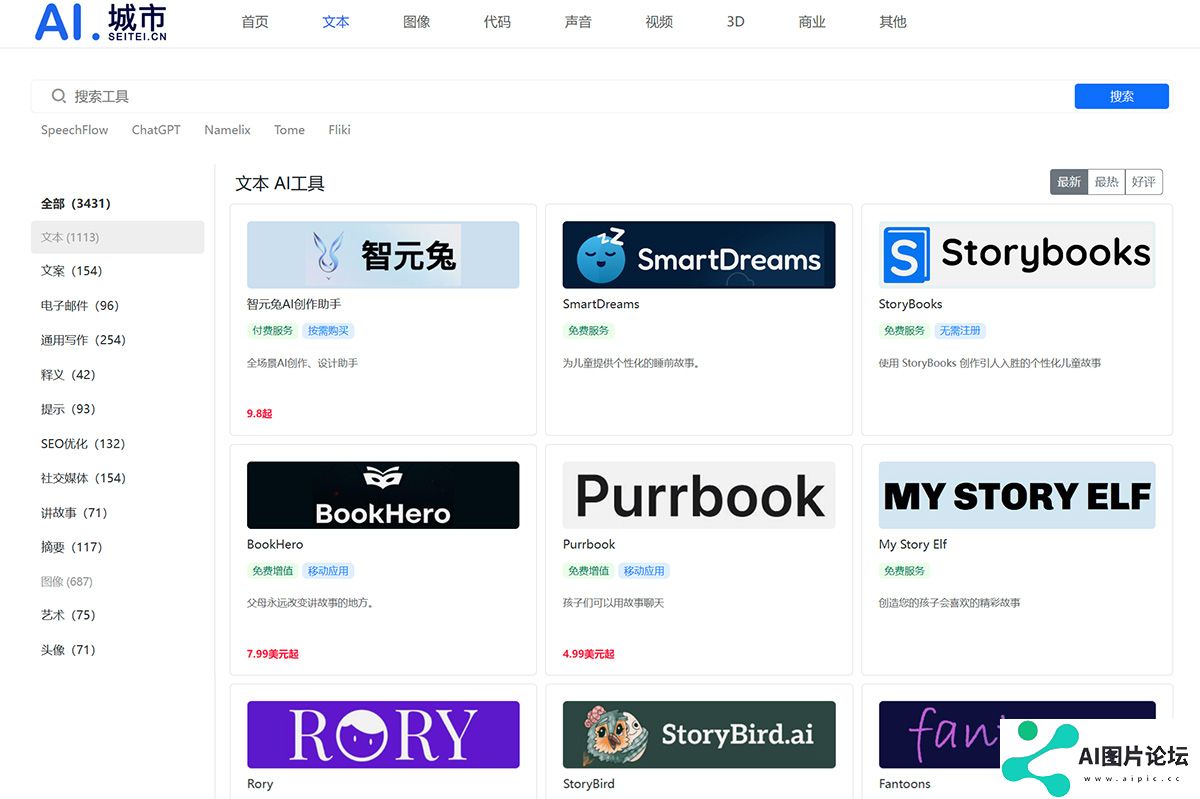Click 免费服务 tag on SmartDreams card
The image size is (1200, 799).
tap(589, 331)
